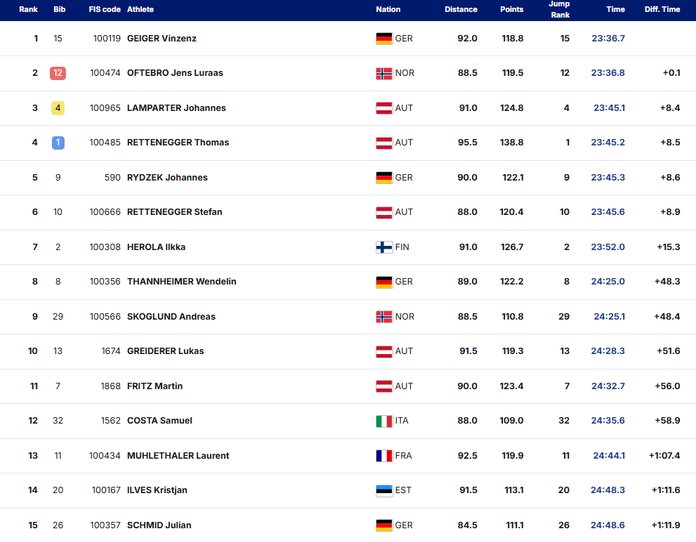Open RYDZEK Johannes athlete link
This screenshot has width=696, height=542.
[167, 178]
